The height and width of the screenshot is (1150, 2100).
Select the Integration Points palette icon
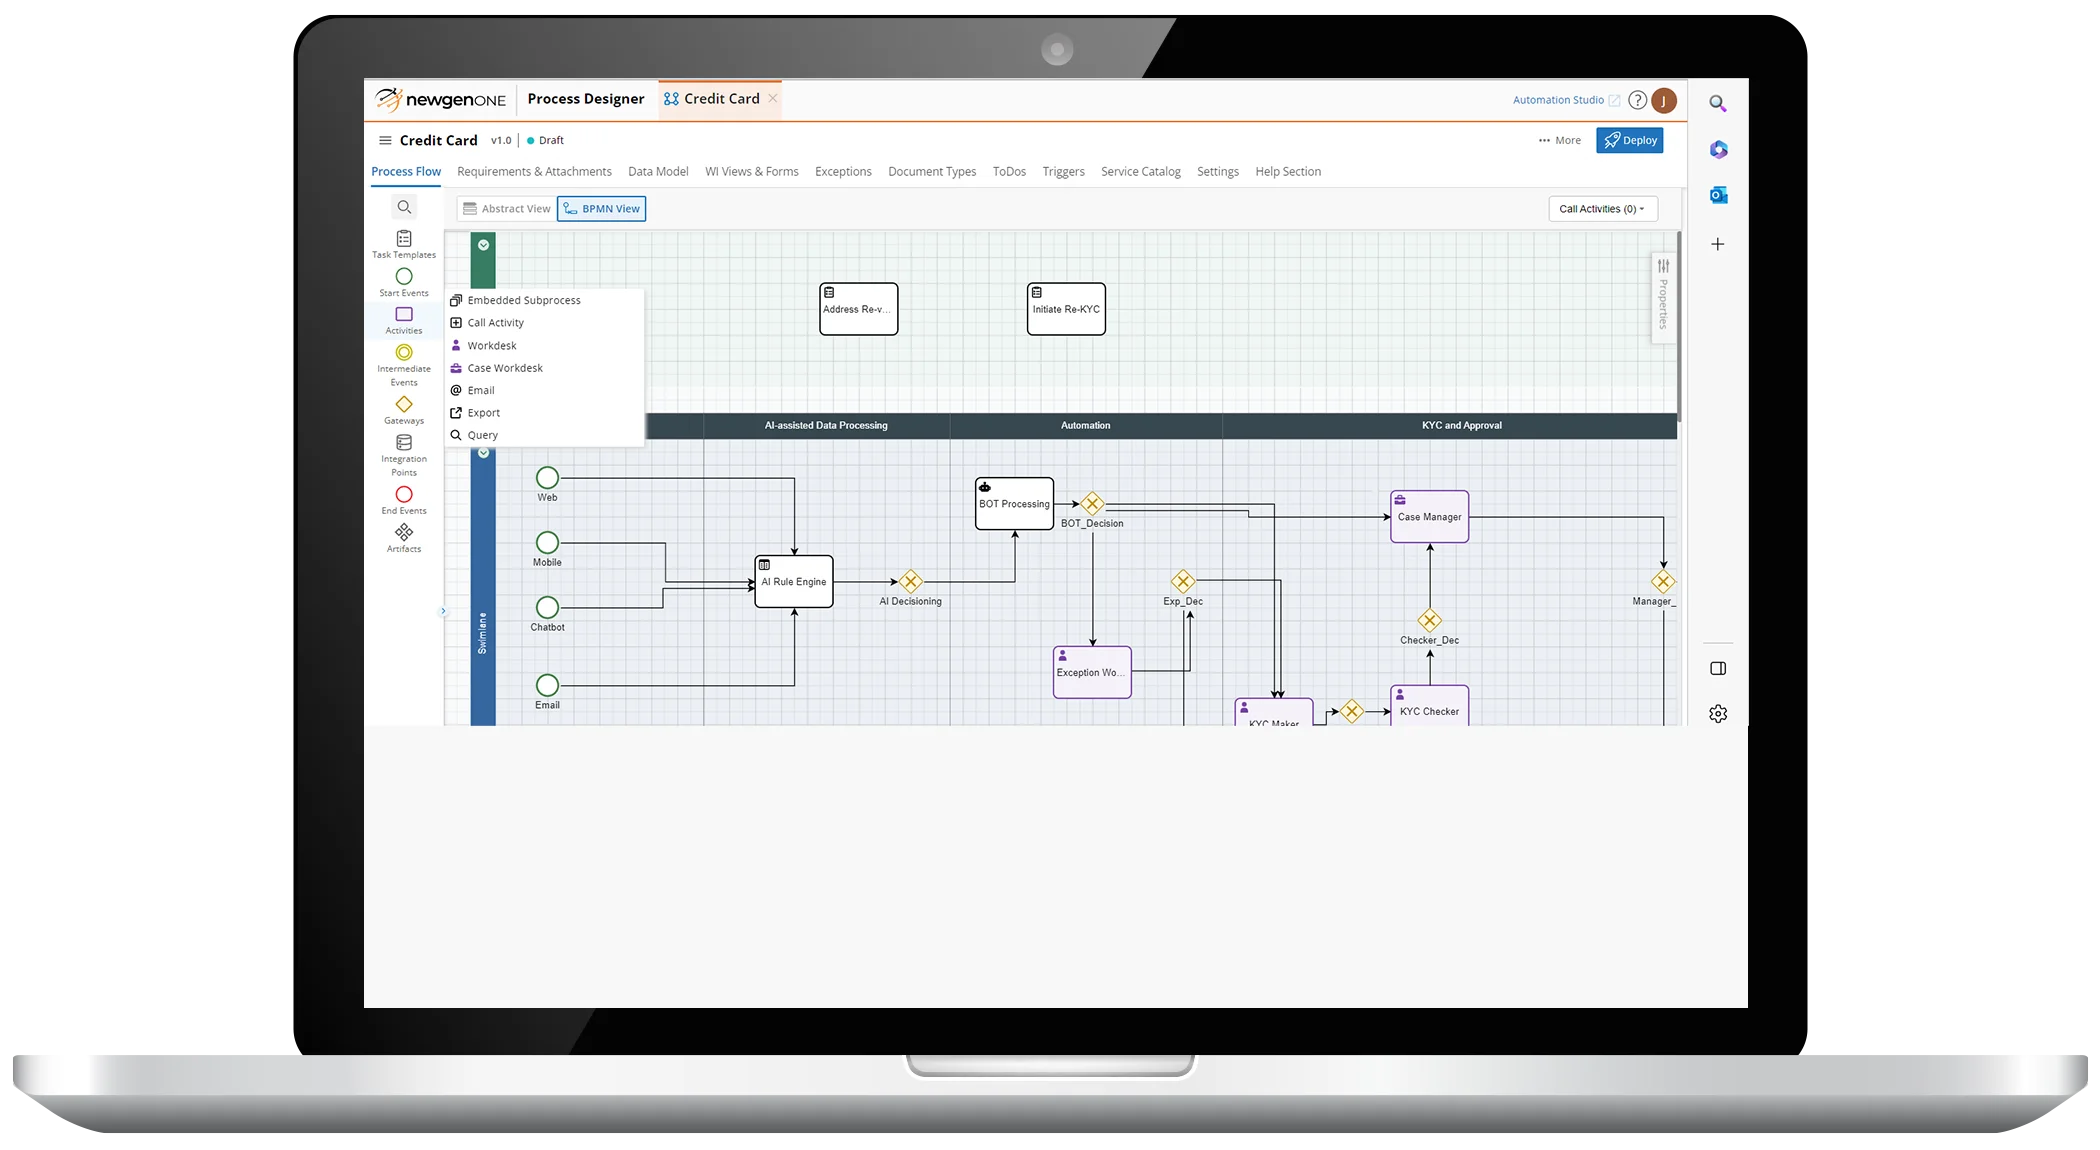[404, 443]
